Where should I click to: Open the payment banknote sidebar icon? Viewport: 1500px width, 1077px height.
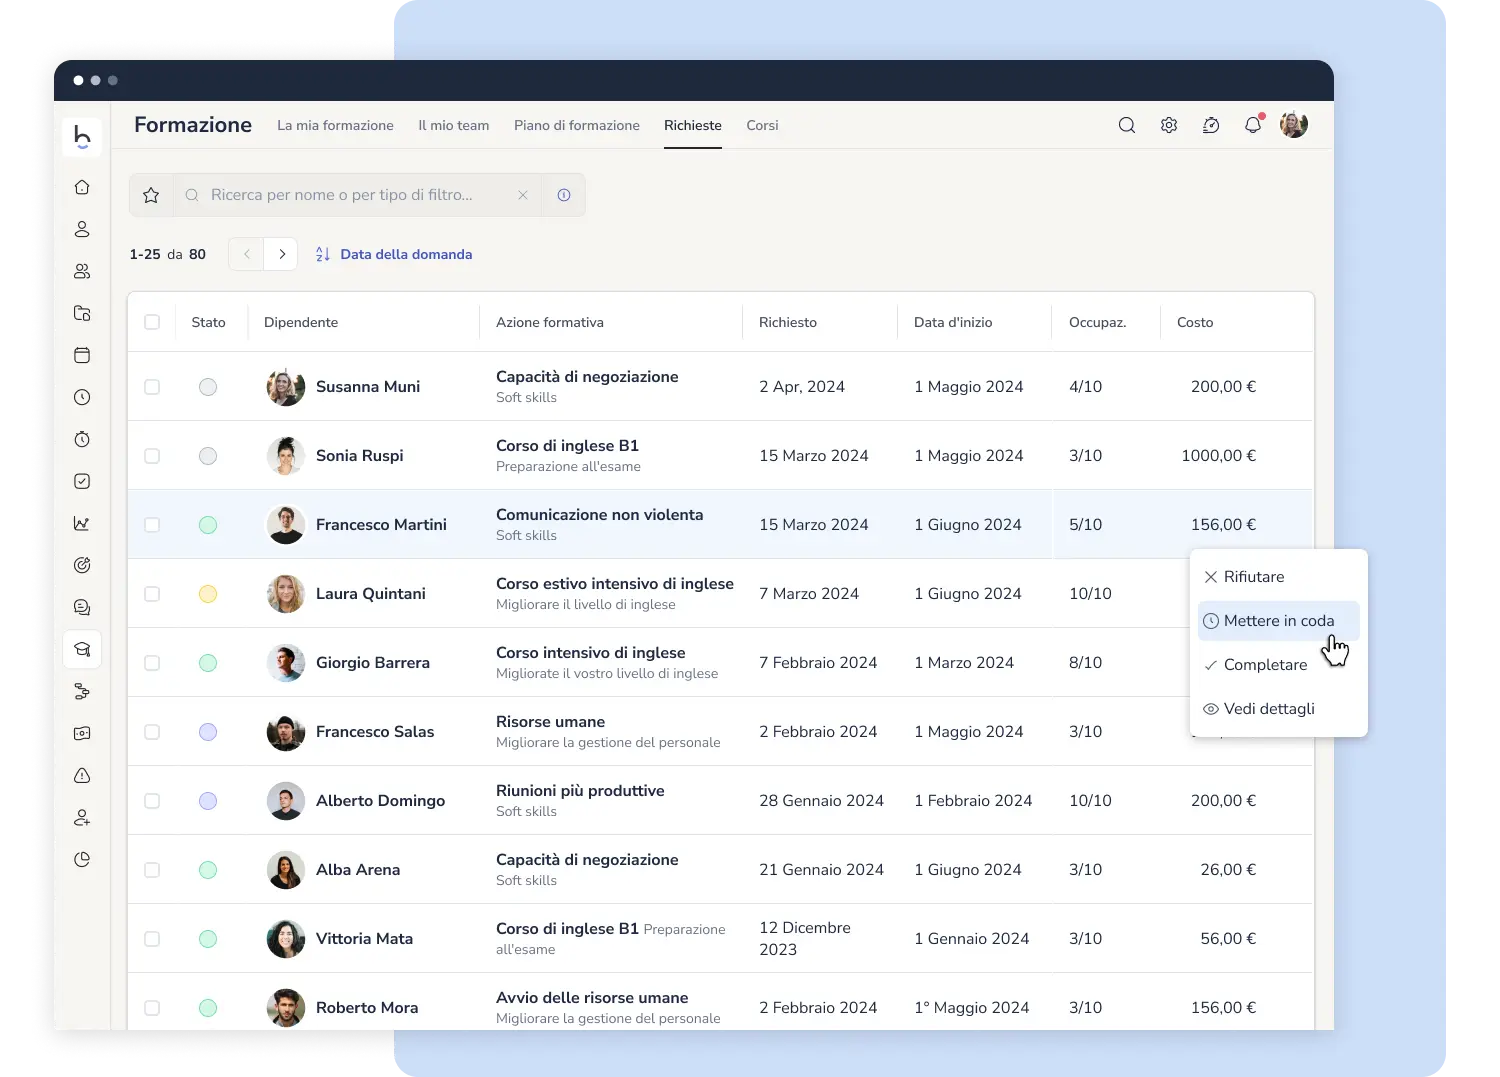click(82, 733)
